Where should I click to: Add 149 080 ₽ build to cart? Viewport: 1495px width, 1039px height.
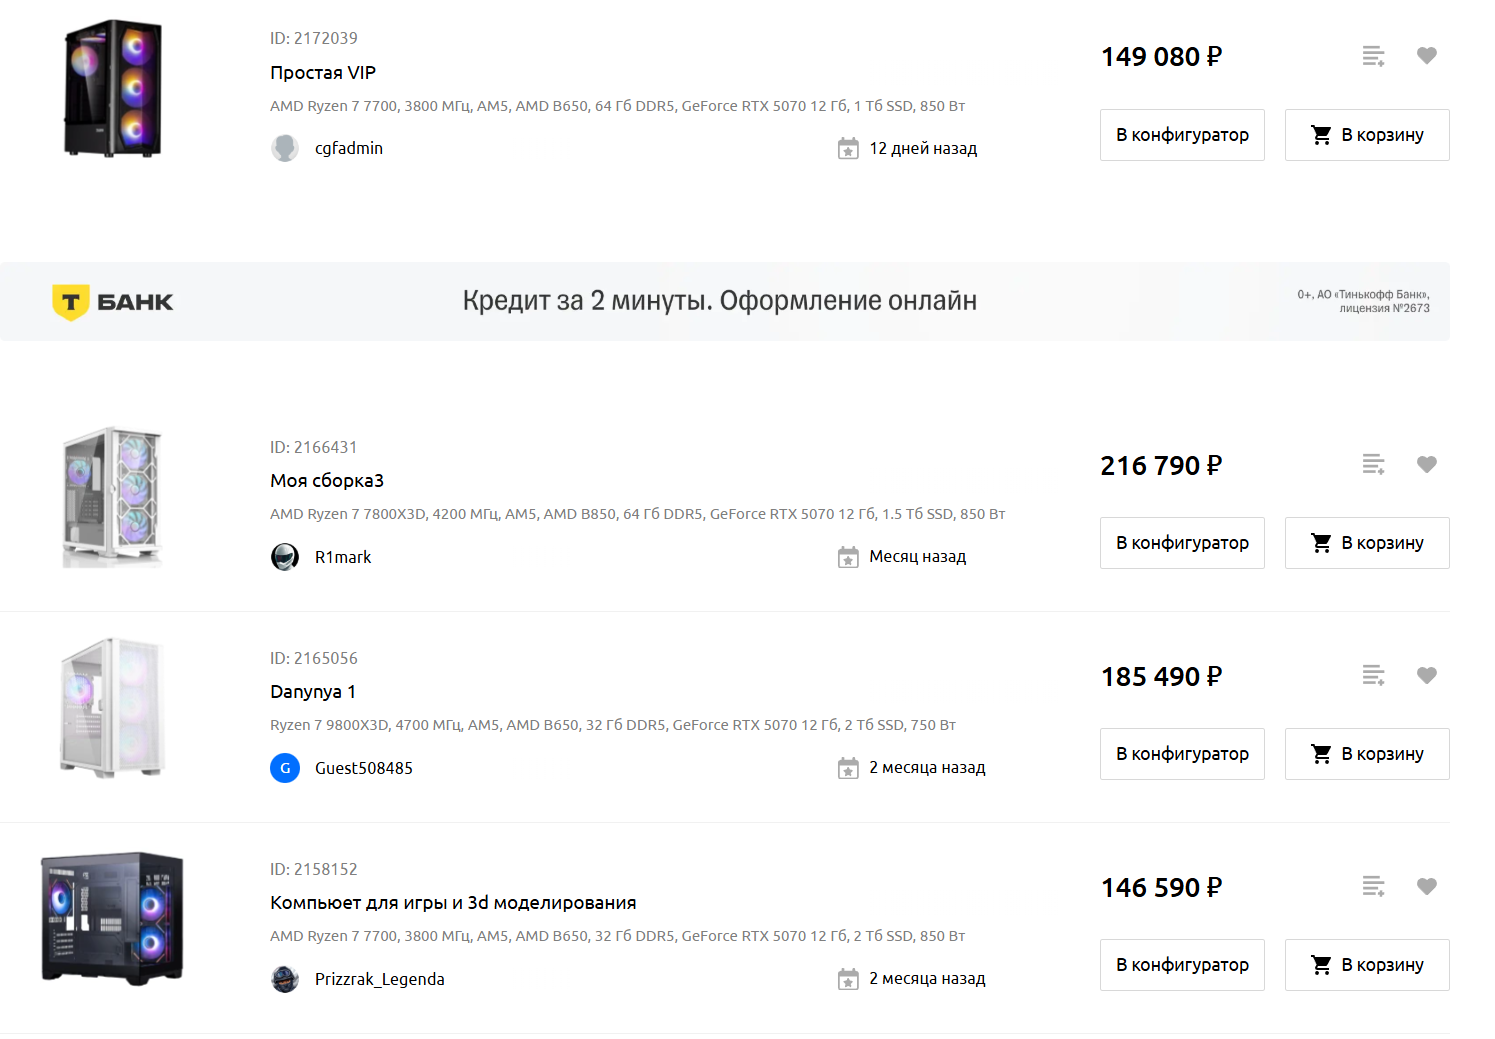pyautogui.click(x=1366, y=135)
